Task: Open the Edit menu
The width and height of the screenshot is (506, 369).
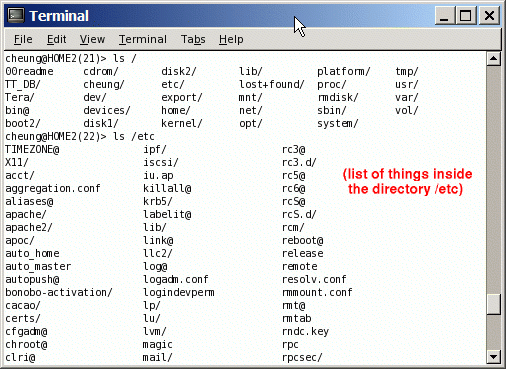Action: click(x=56, y=39)
